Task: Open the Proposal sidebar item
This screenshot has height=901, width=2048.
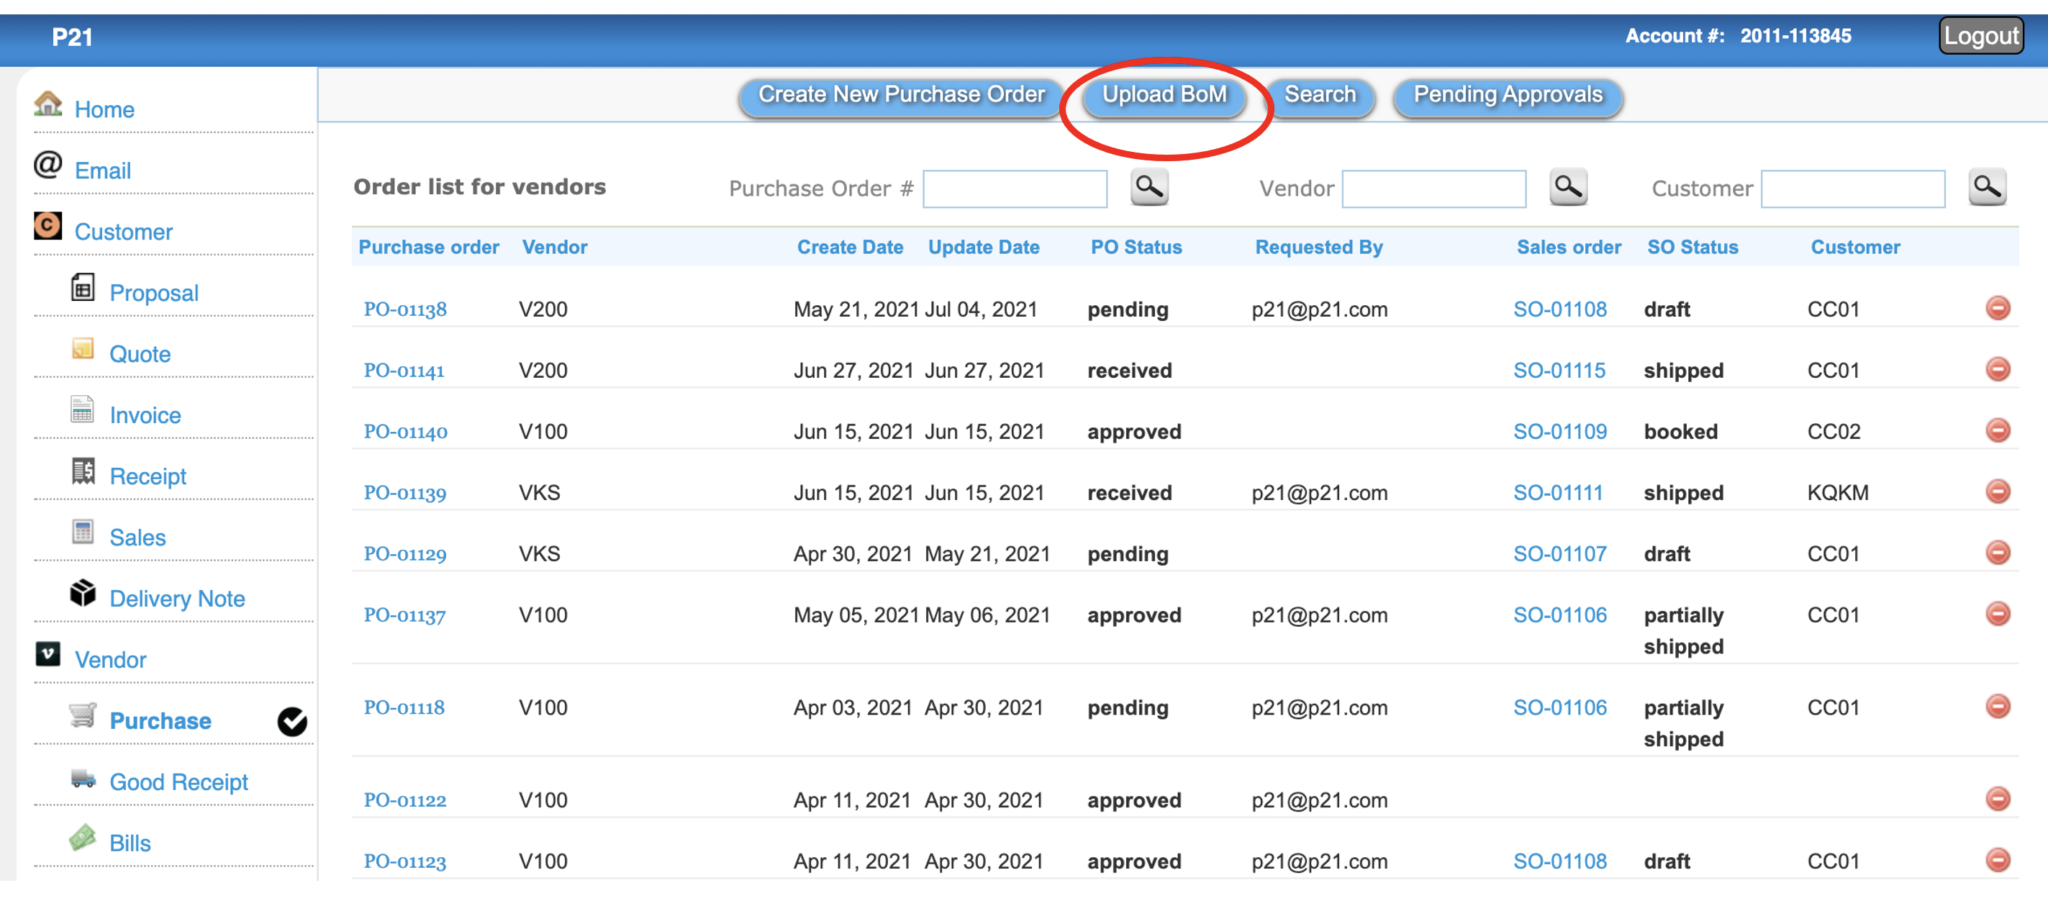Action: click(154, 293)
